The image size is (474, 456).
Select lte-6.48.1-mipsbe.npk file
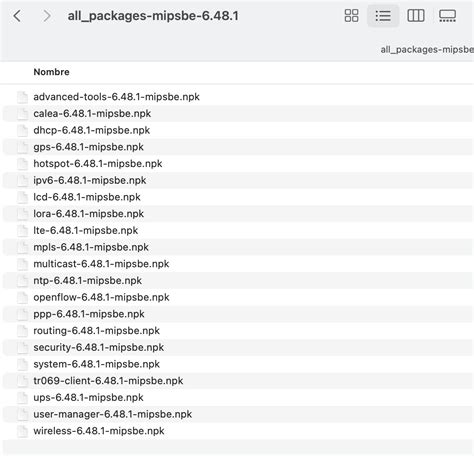coord(85,230)
